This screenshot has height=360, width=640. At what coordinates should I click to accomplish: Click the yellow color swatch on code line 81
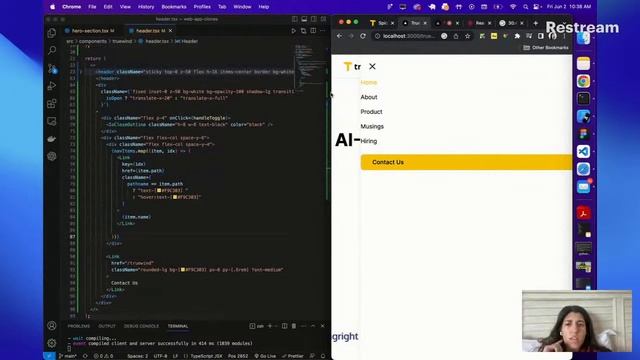pos(175,197)
